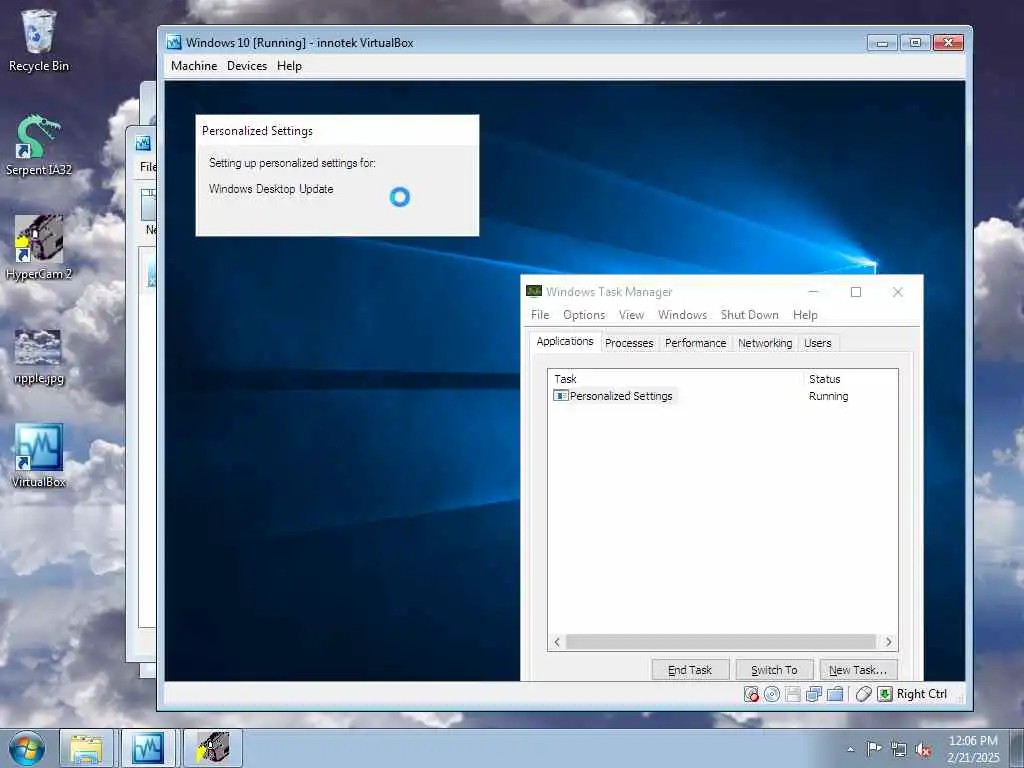
Task: Click the muted volume tray icon
Action: click(x=923, y=750)
